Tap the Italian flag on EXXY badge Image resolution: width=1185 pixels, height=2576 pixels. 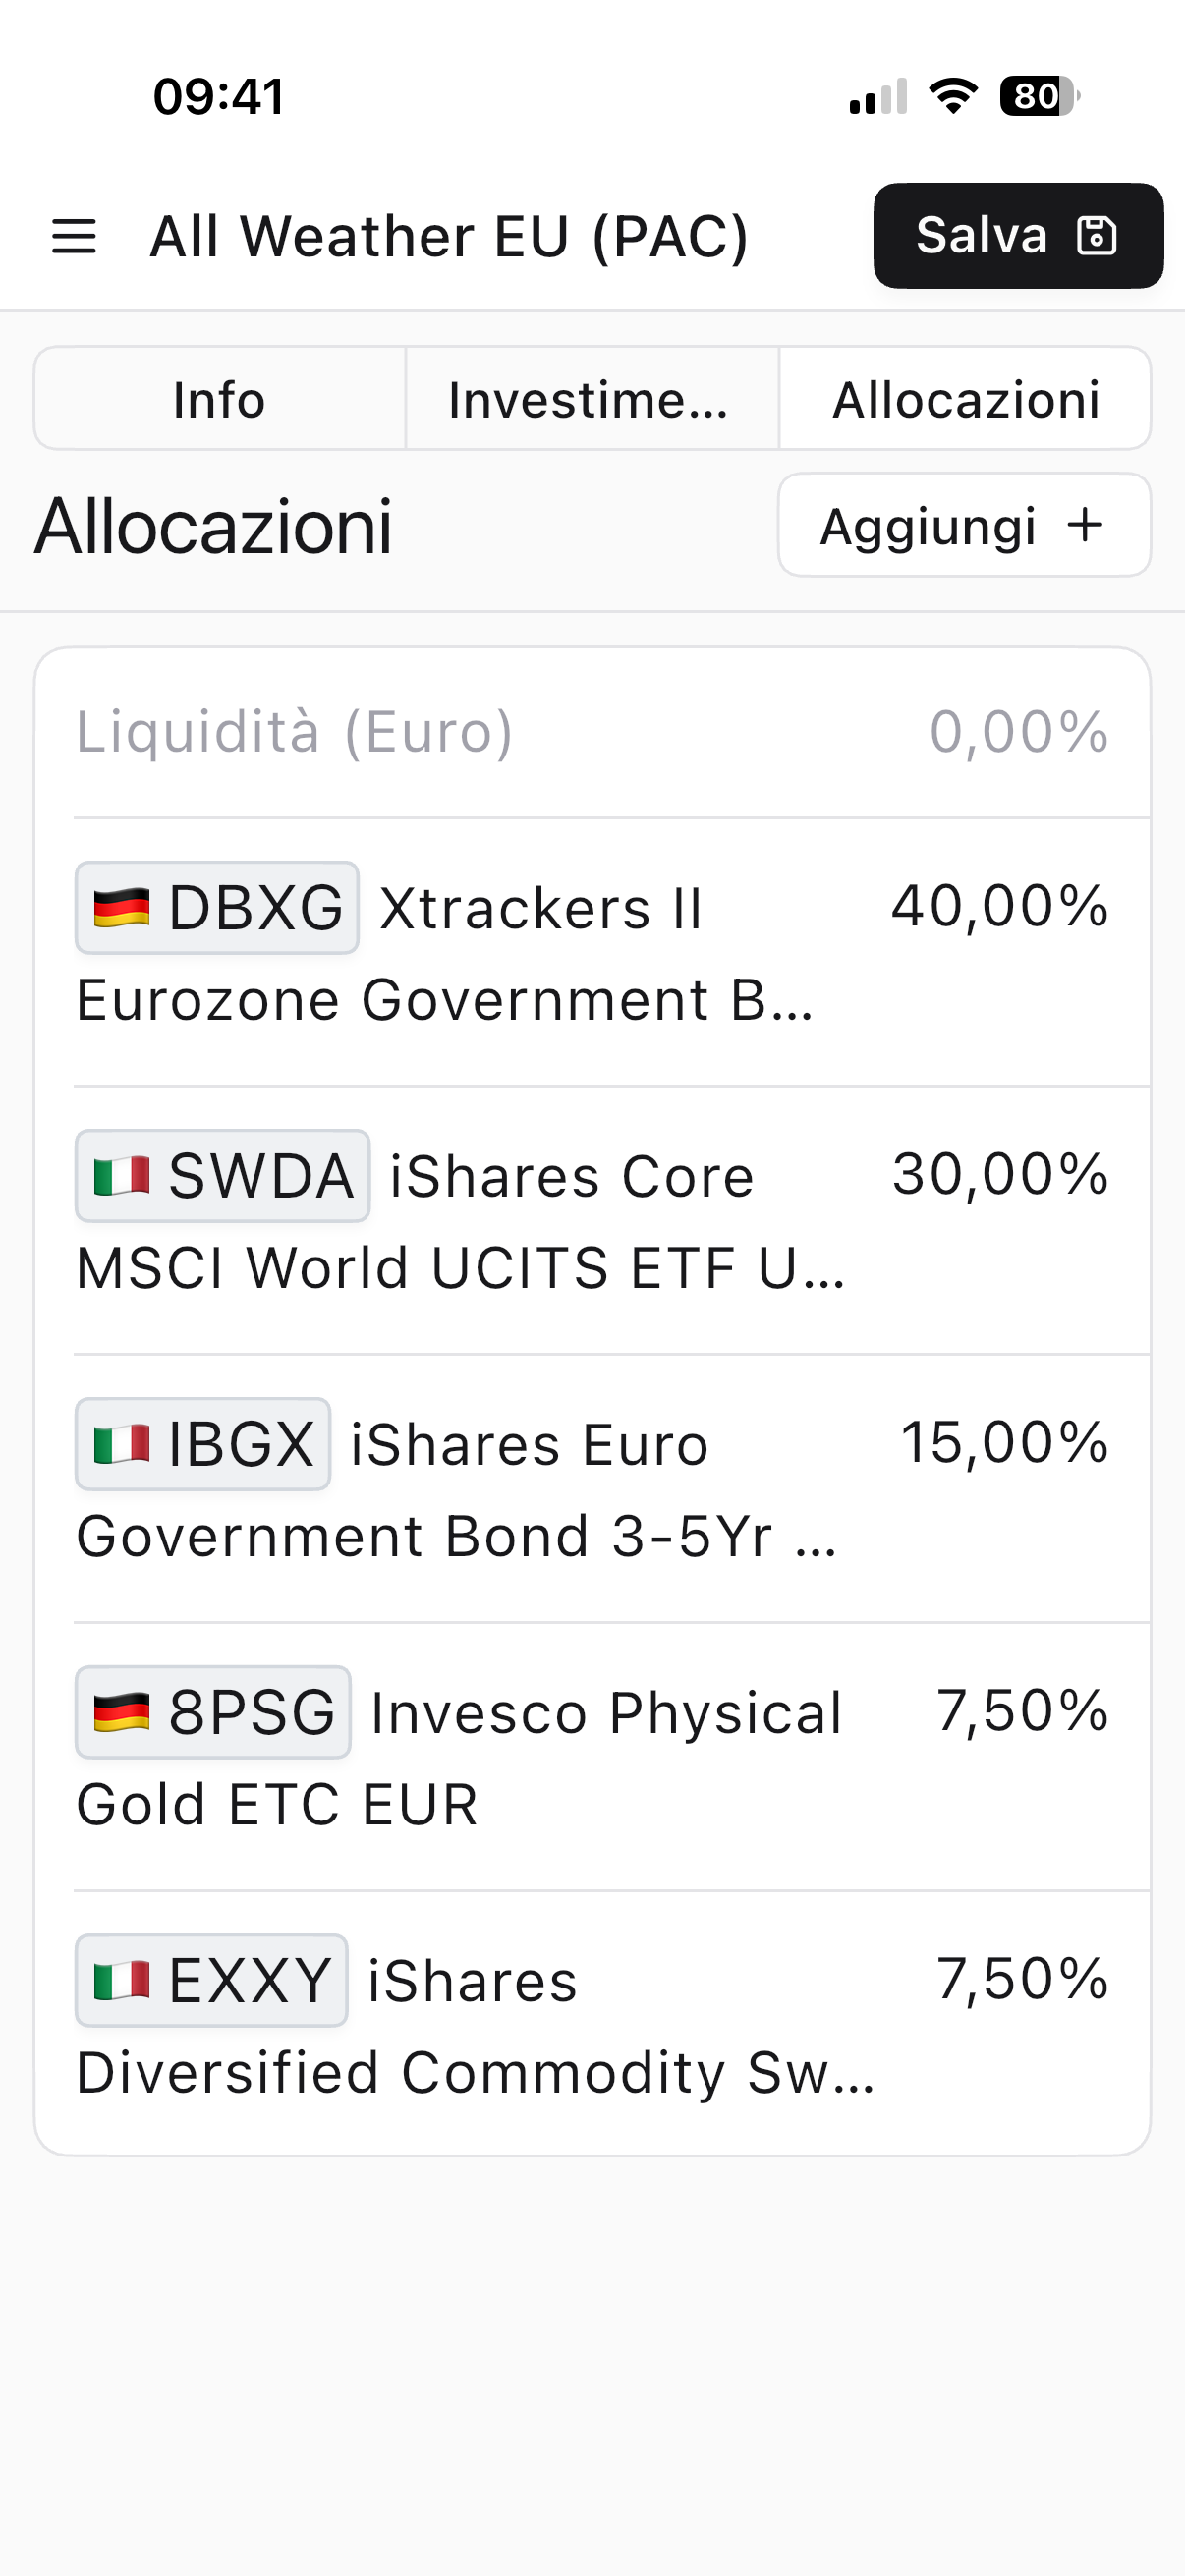point(122,1980)
